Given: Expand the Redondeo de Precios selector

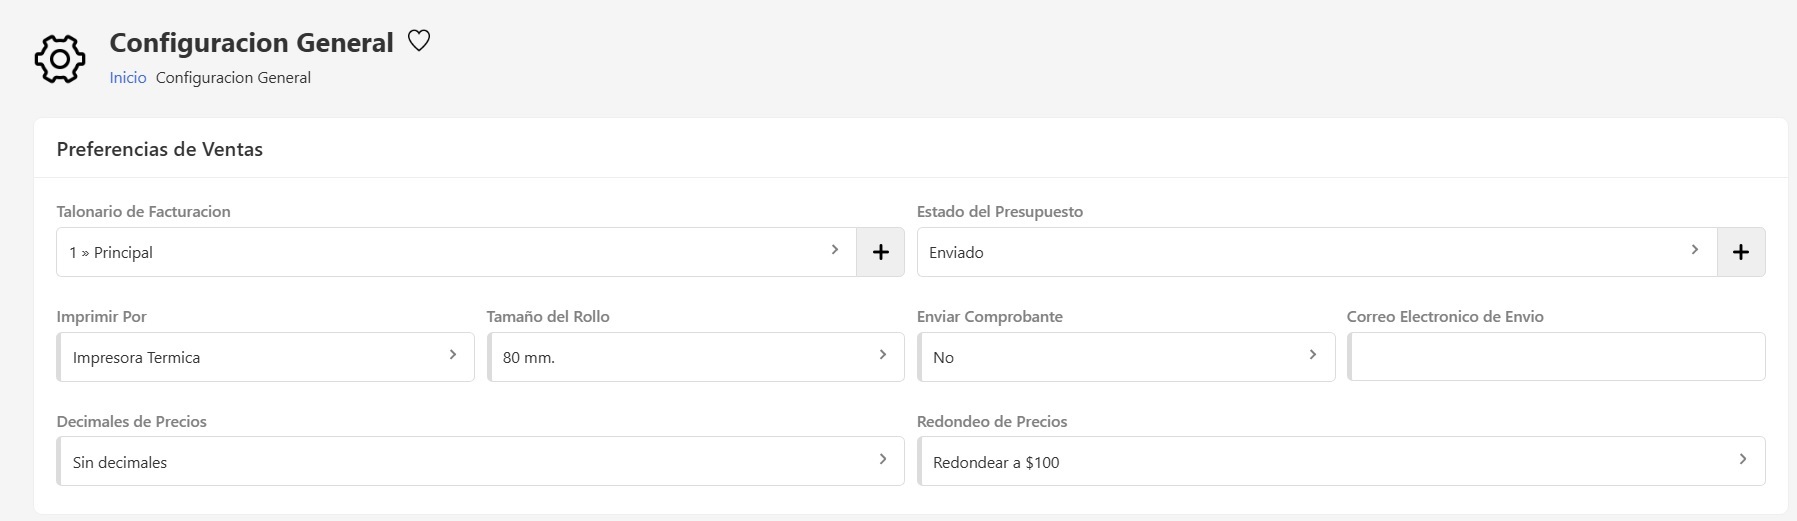Looking at the screenshot, I should coord(1341,462).
